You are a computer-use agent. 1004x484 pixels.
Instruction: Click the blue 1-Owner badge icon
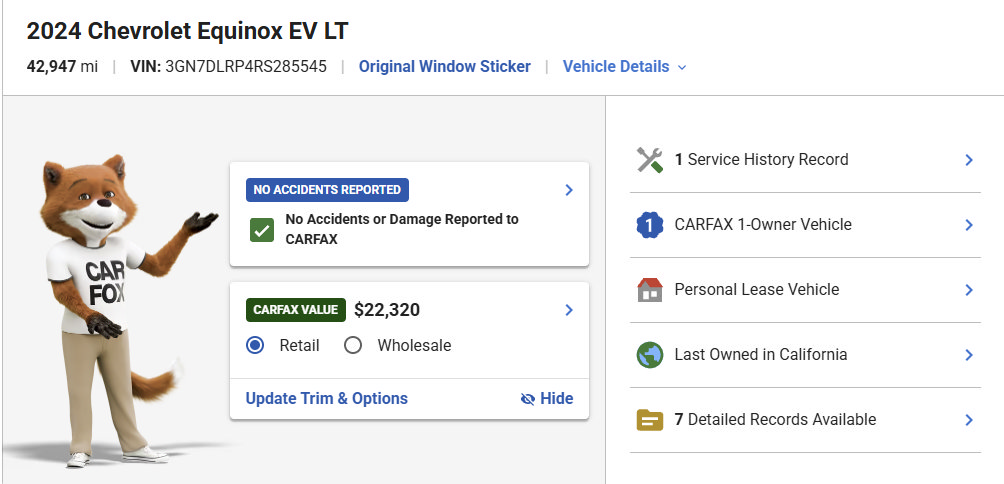pos(650,225)
